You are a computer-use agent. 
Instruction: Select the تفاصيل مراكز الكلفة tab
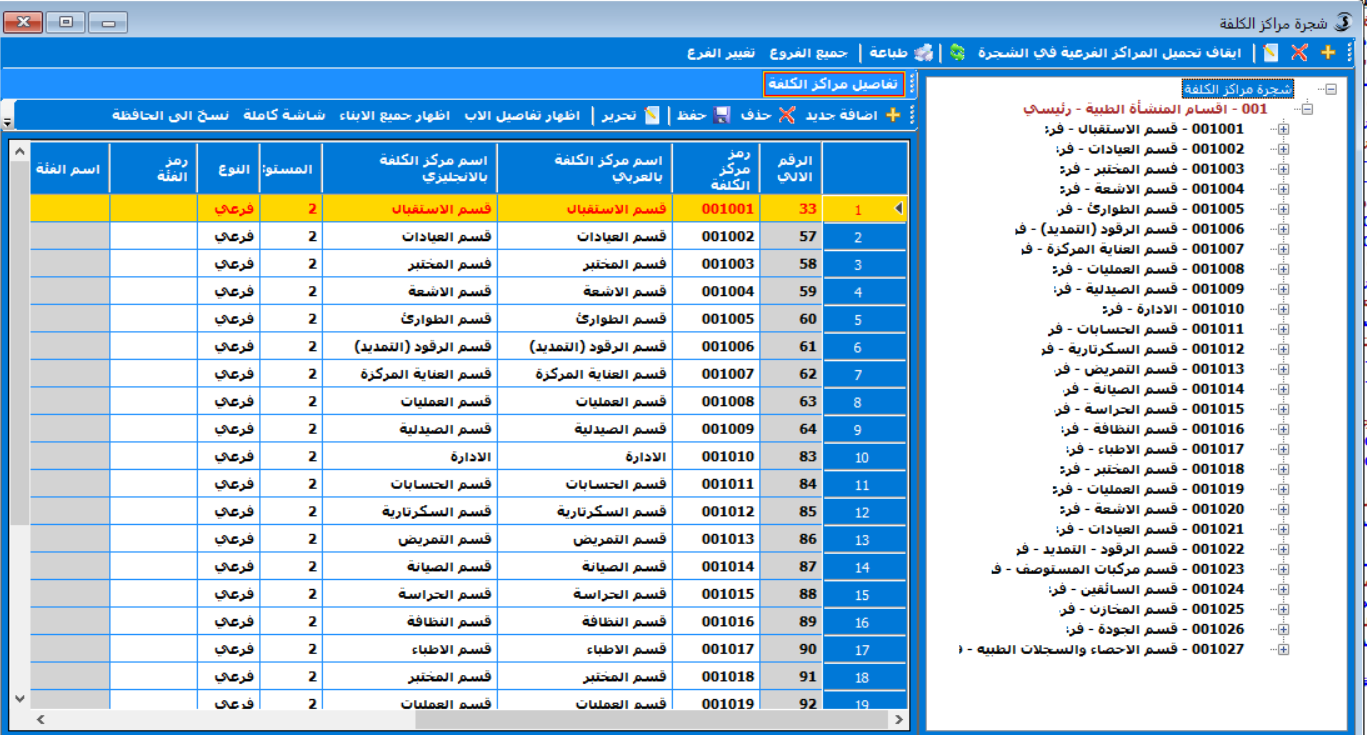coord(835,84)
